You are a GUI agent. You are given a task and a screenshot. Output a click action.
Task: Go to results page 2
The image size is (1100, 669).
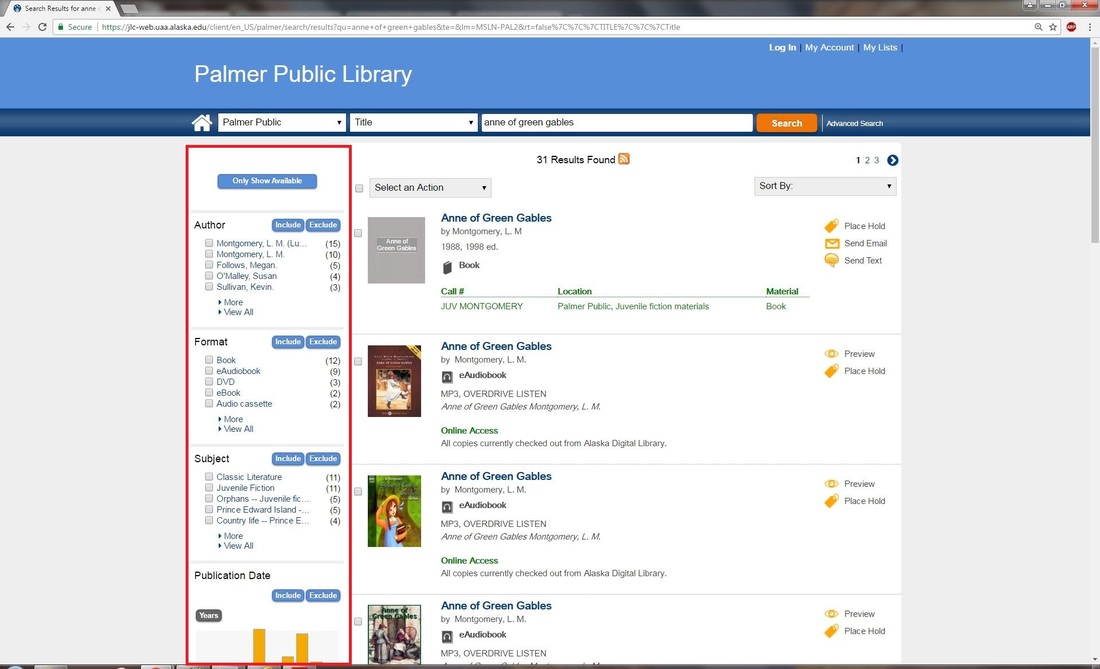(867, 161)
